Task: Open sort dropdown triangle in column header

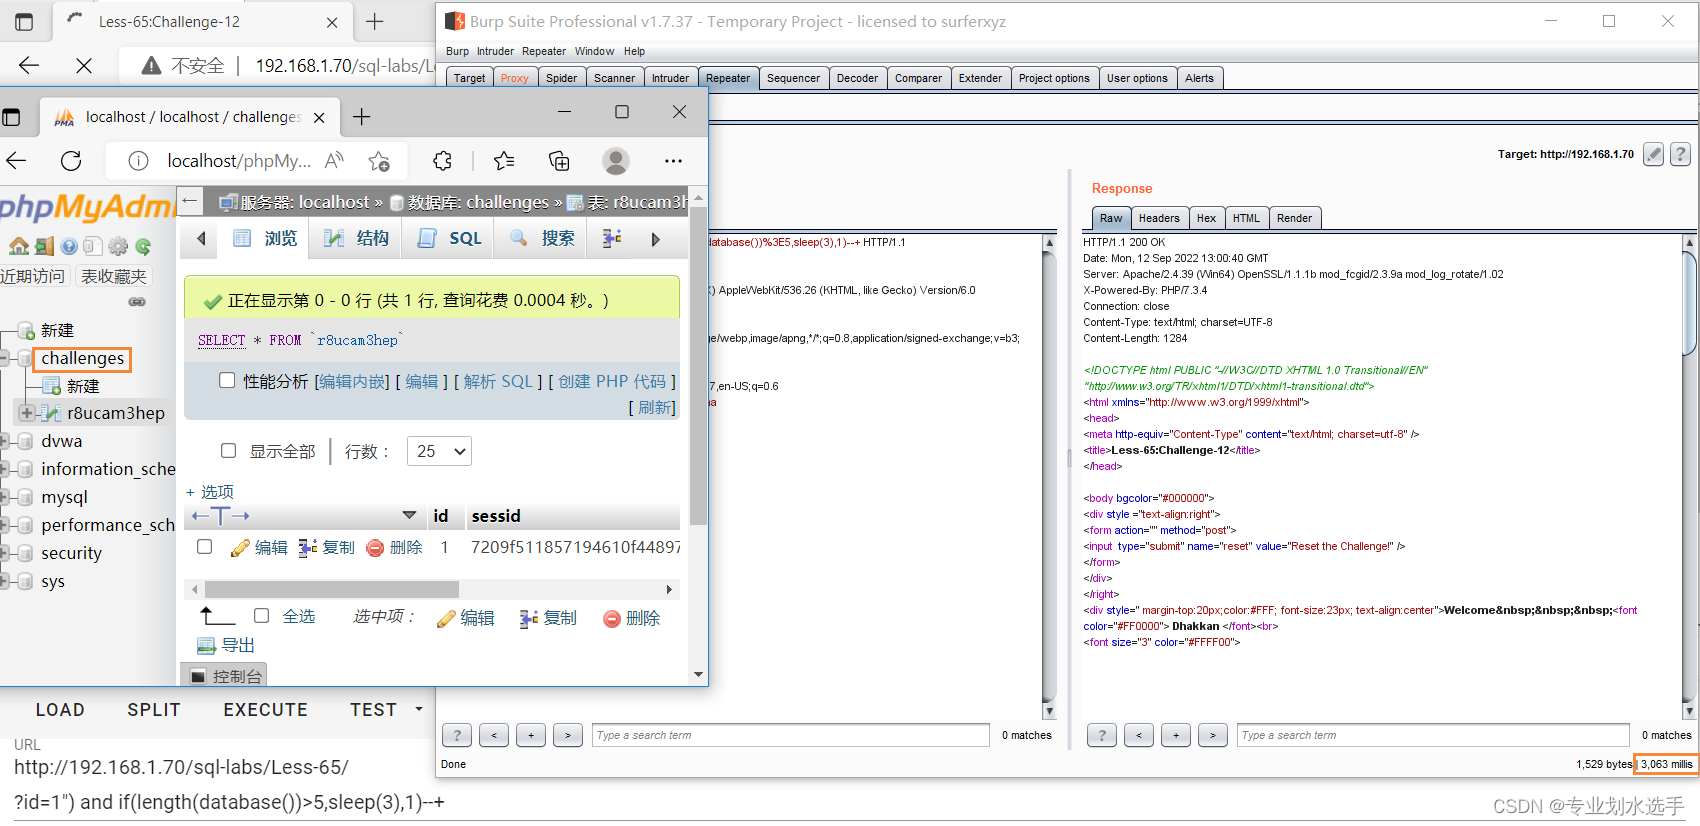Action: 409,516
